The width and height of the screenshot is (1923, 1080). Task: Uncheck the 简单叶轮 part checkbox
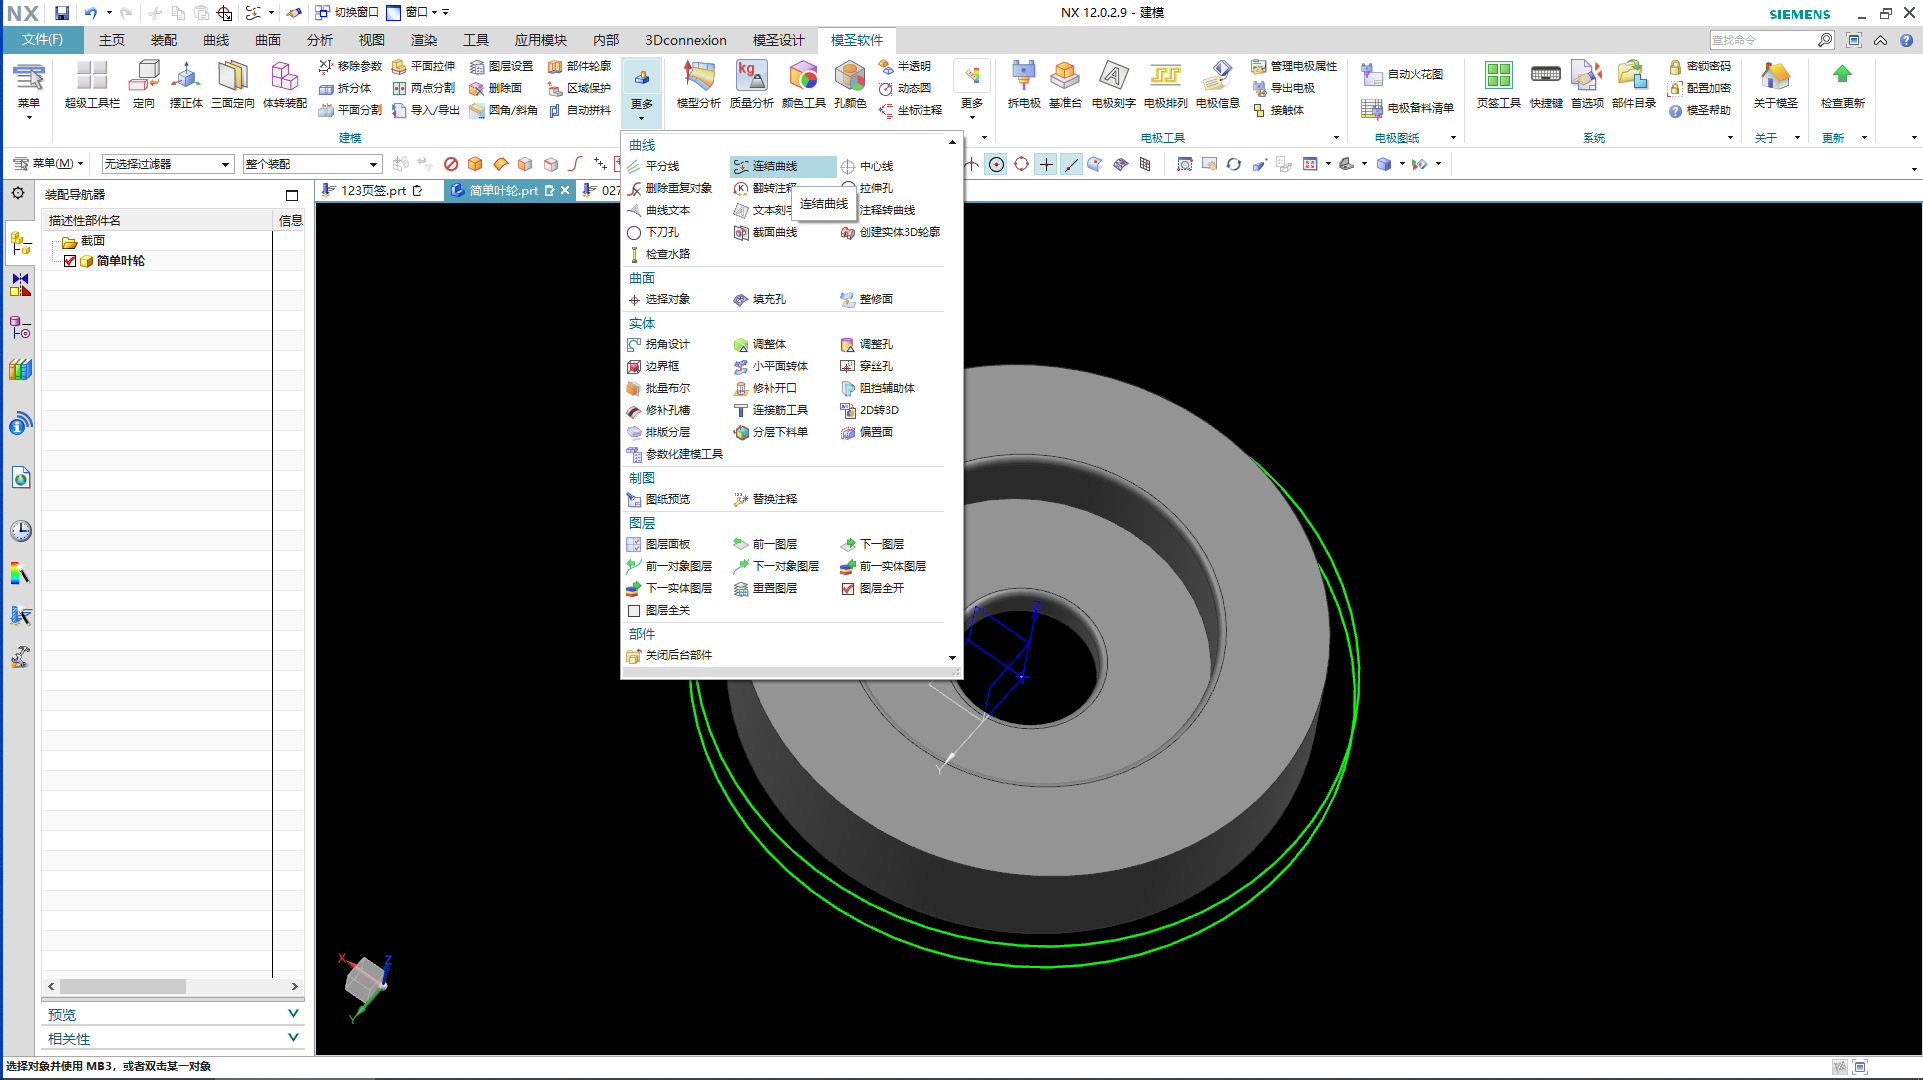70,261
